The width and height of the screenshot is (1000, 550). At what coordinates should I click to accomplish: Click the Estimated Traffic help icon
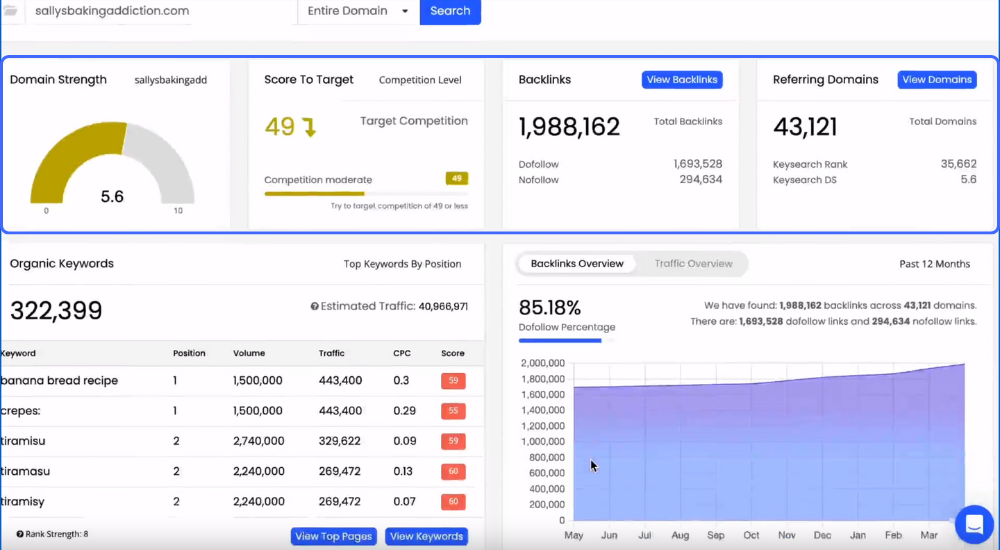point(314,306)
